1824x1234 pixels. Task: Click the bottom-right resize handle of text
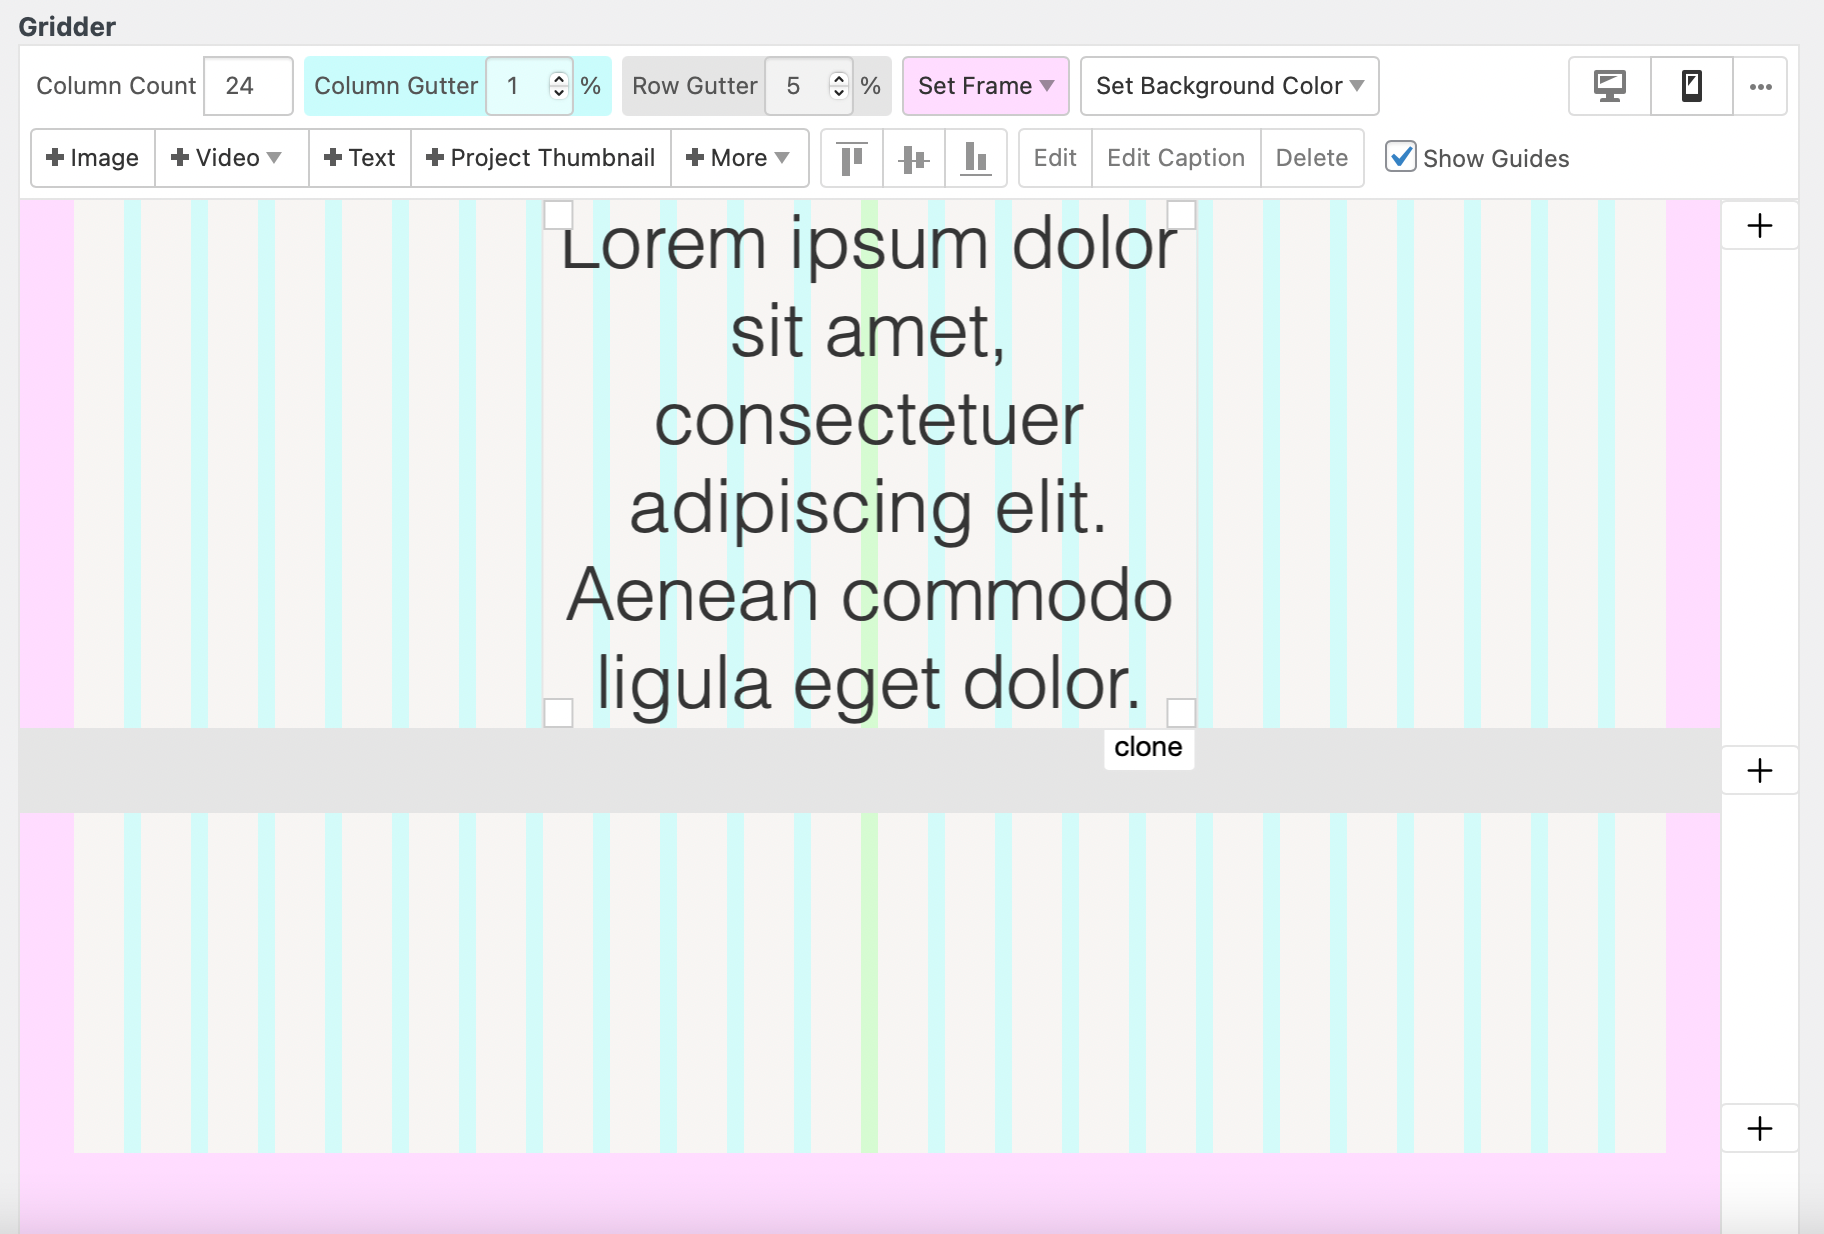[x=1181, y=712]
